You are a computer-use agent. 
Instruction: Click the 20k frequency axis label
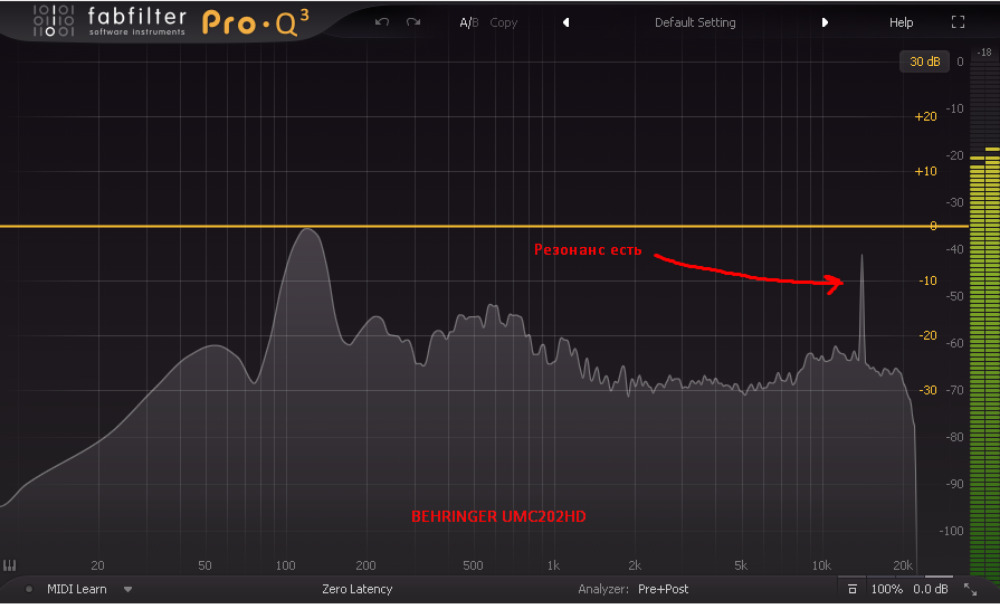902,565
